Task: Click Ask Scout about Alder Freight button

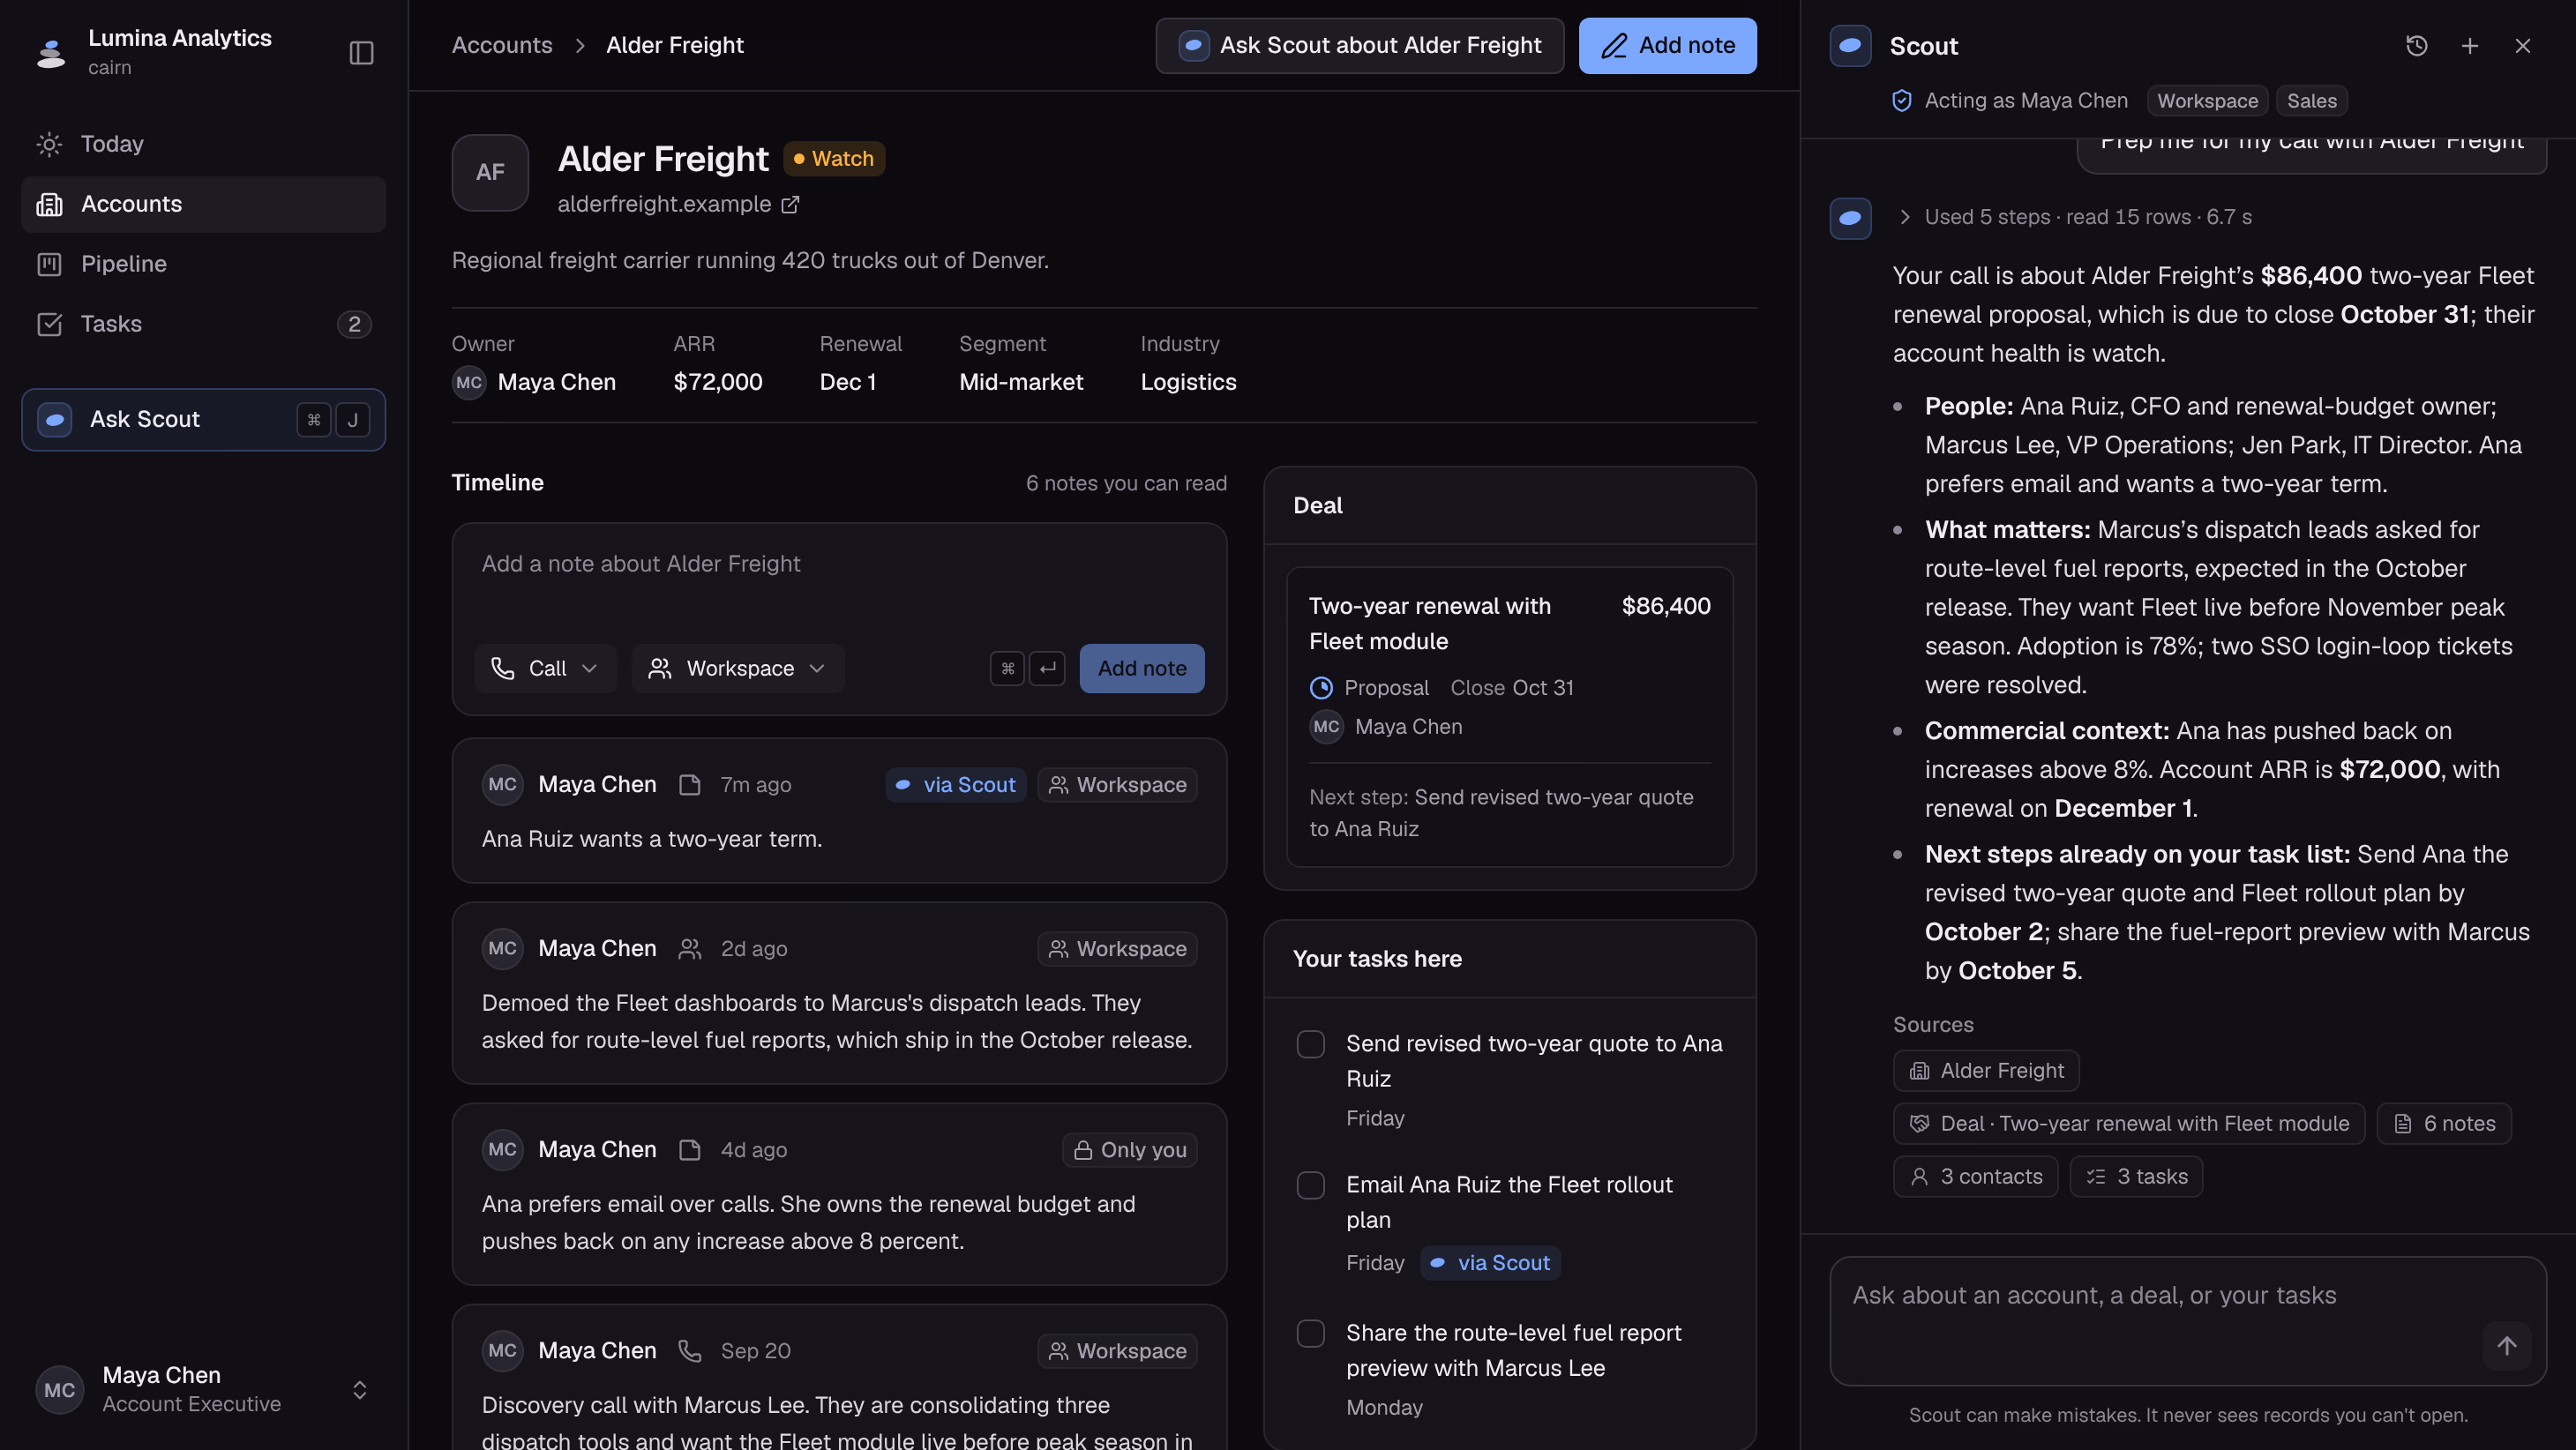Action: pyautogui.click(x=1359, y=45)
